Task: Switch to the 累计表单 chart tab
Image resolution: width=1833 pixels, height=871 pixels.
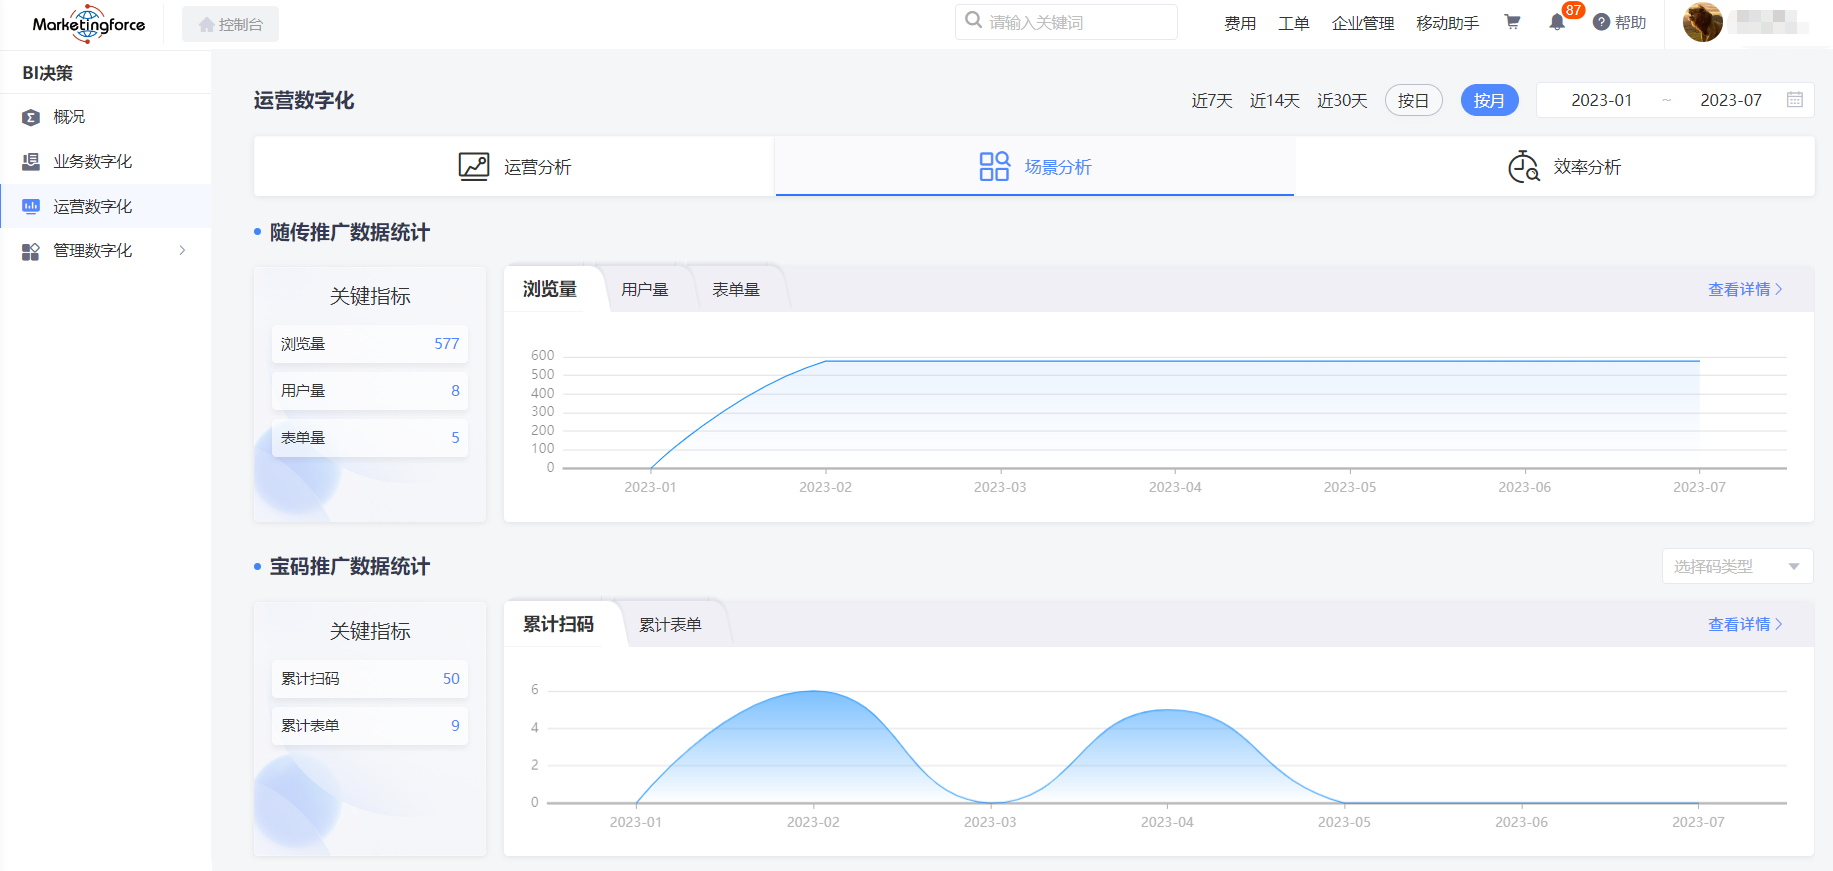Action: [670, 625]
